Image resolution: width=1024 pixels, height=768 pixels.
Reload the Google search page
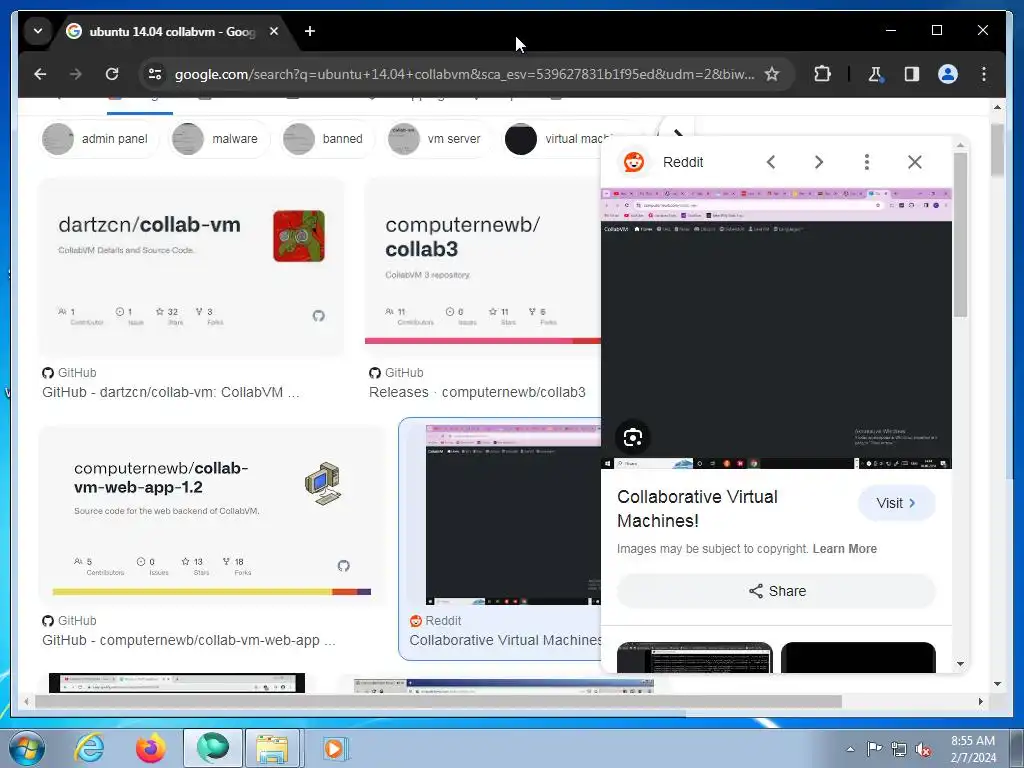pos(112,74)
